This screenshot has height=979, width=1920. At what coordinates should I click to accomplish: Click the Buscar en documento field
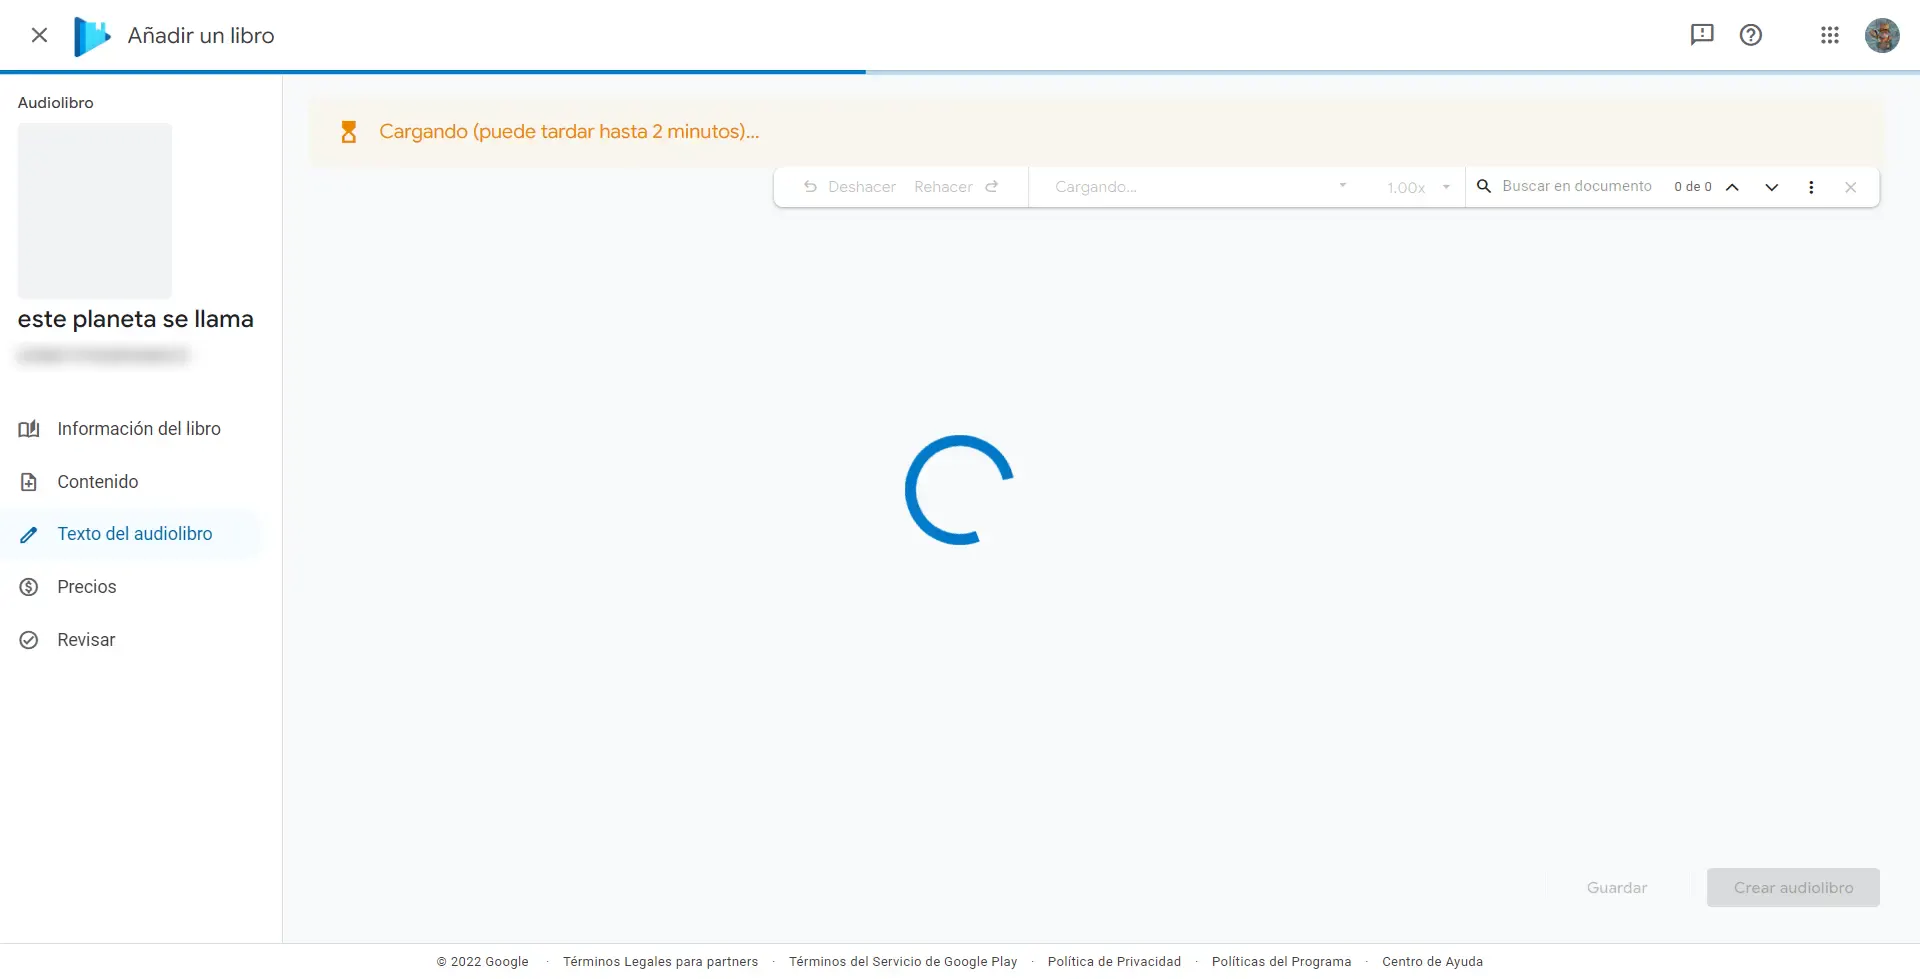[x=1576, y=186]
